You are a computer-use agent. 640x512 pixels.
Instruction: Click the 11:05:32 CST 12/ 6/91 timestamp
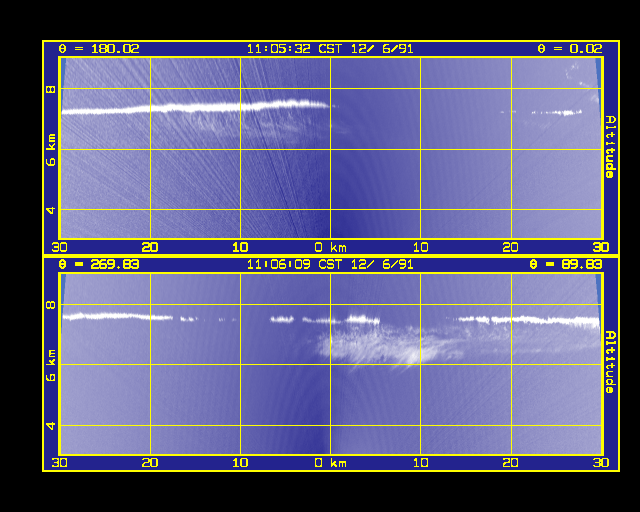(330, 49)
